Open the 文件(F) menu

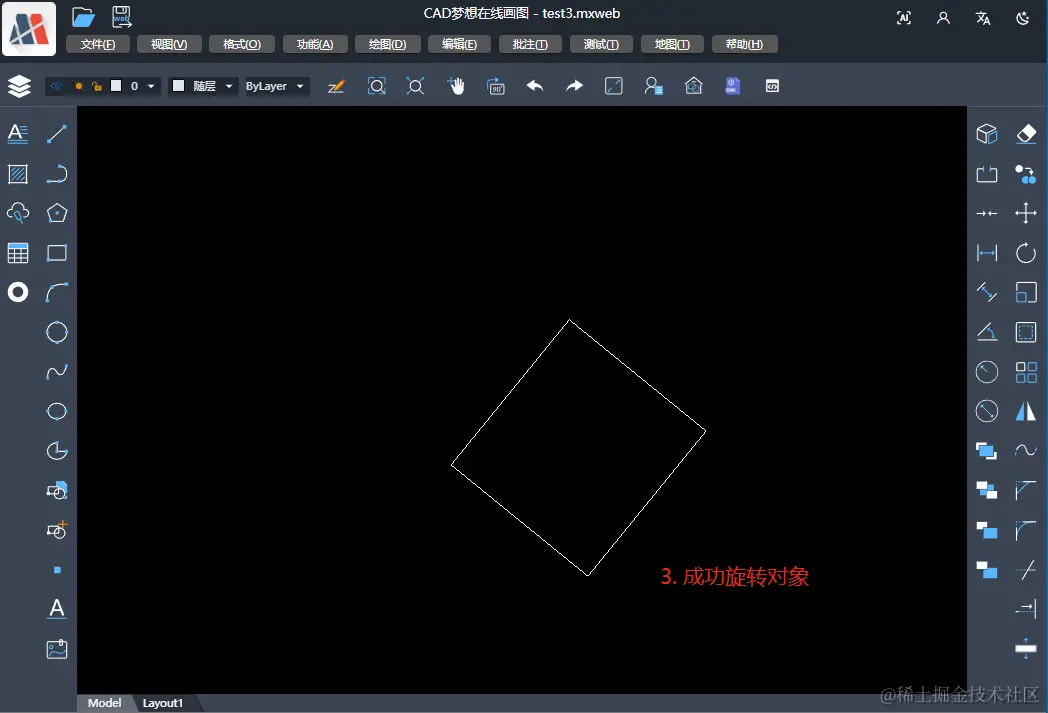coord(98,44)
